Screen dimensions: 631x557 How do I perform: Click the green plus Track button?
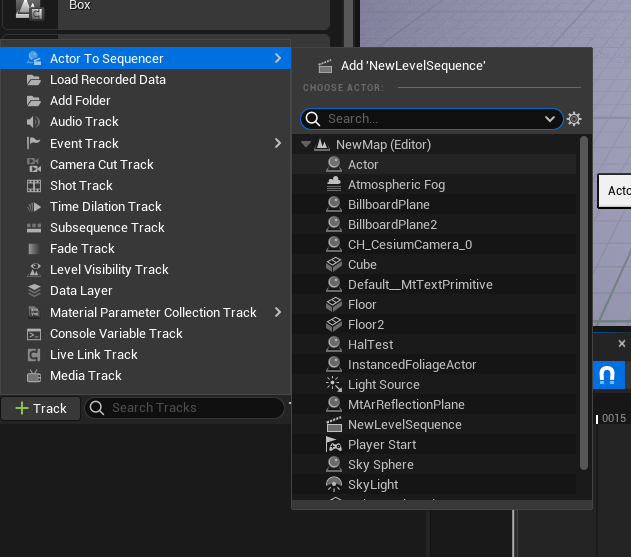[40, 408]
